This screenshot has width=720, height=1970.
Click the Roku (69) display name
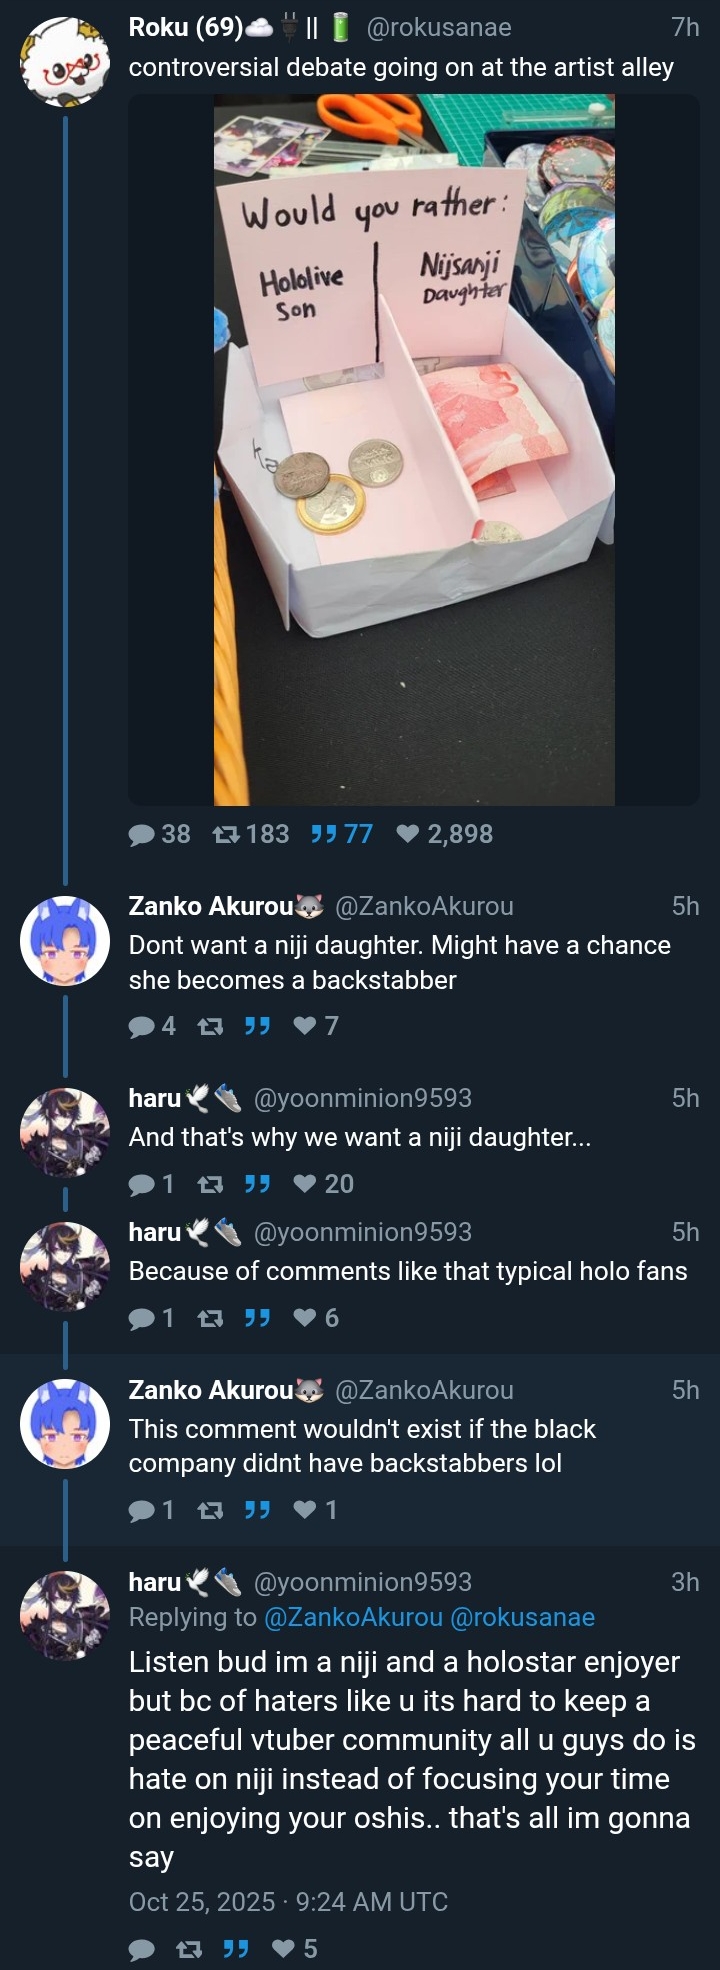[186, 28]
